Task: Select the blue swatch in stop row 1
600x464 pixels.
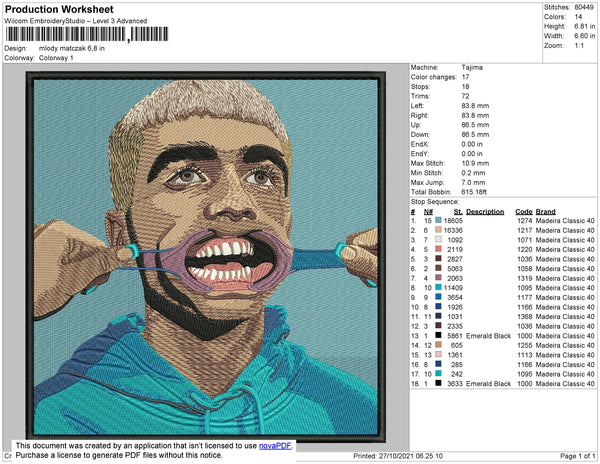Action: [x=438, y=221]
